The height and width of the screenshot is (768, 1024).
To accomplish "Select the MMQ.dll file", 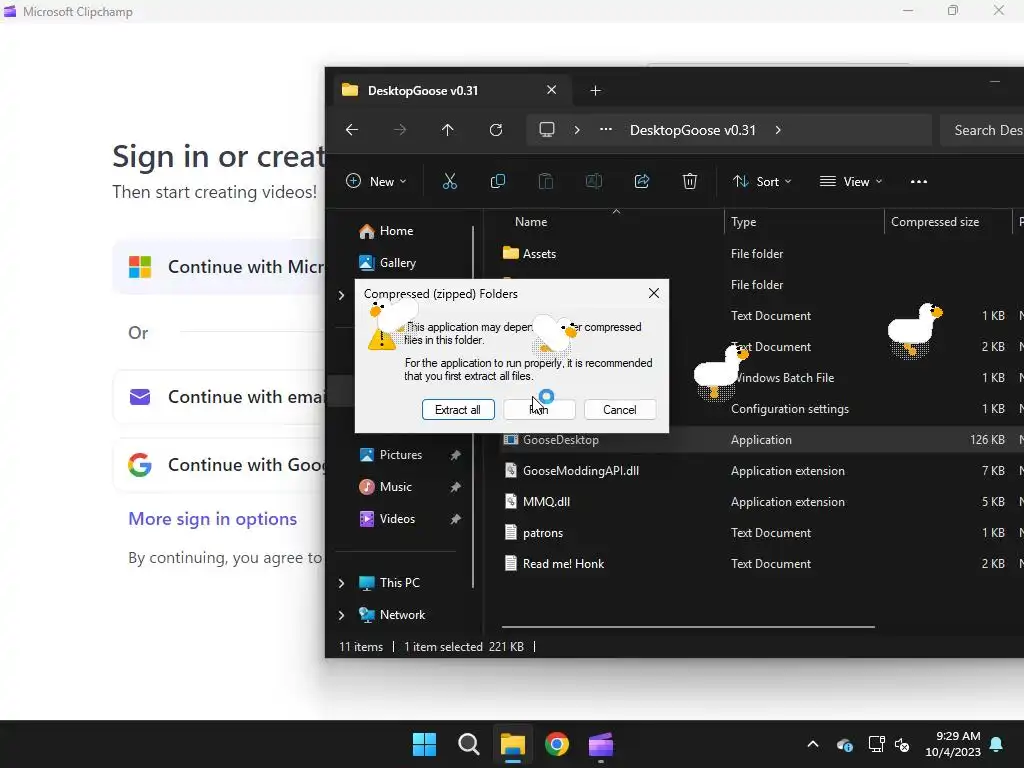I will coord(537,502).
